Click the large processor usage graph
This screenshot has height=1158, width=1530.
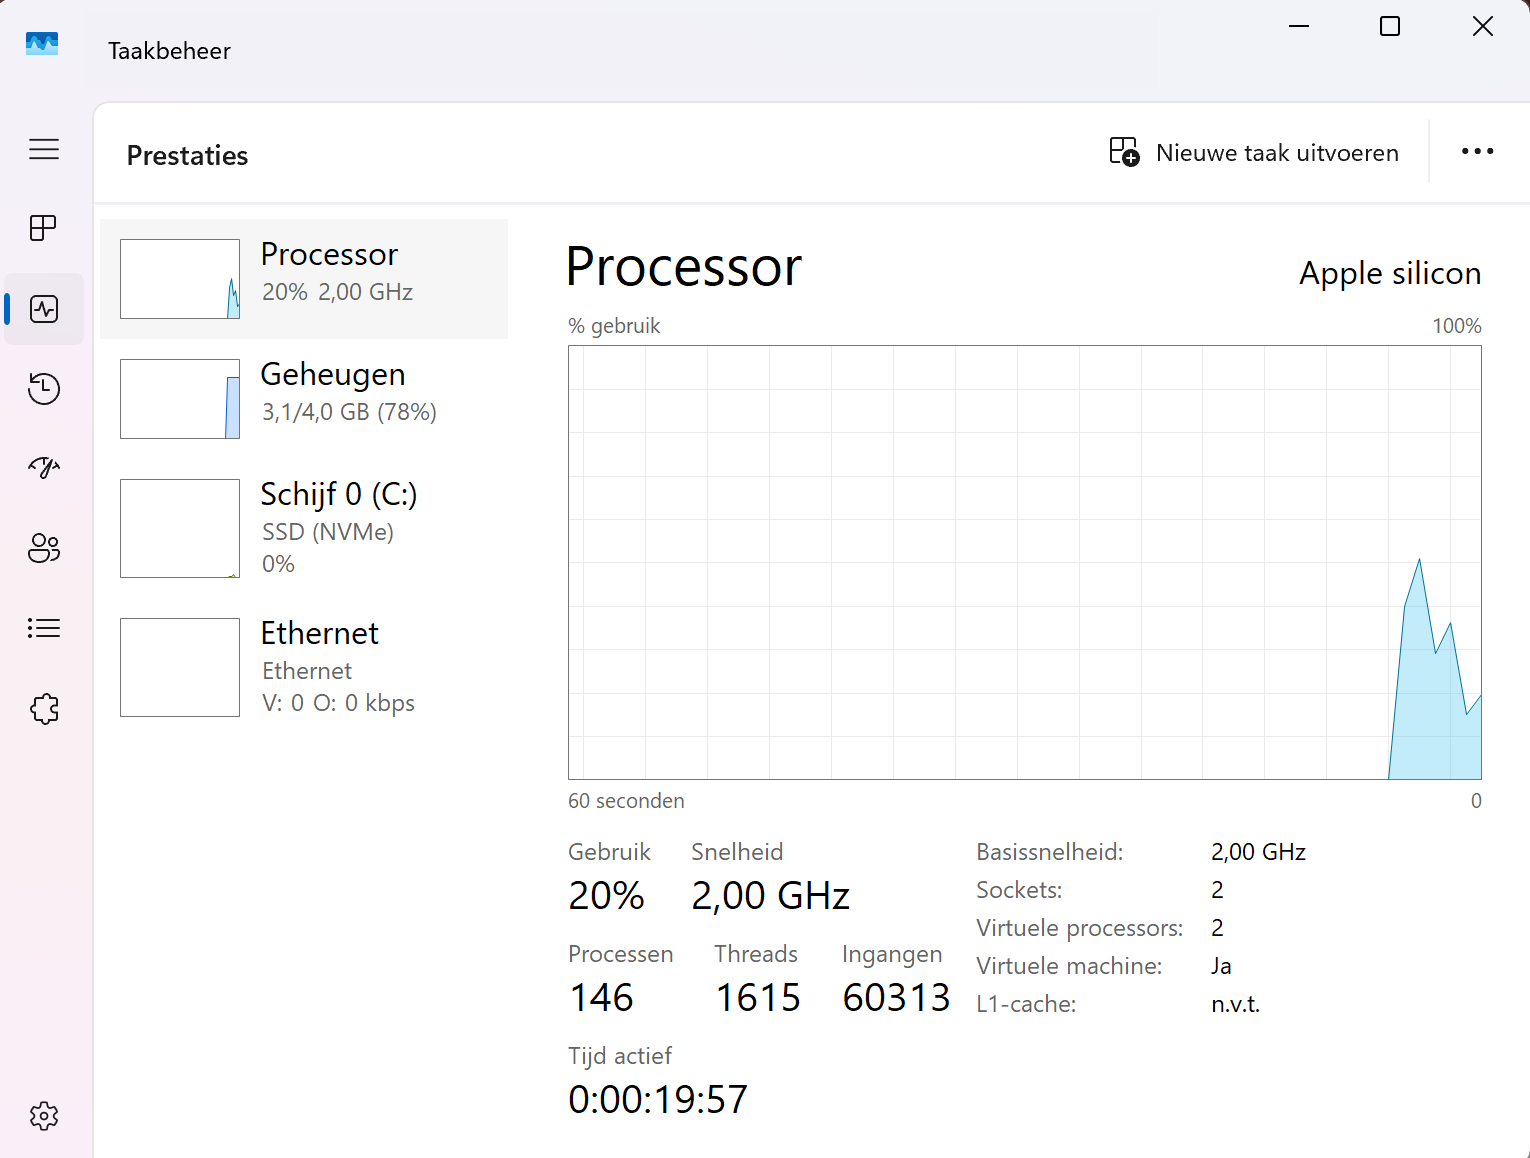click(x=1024, y=562)
